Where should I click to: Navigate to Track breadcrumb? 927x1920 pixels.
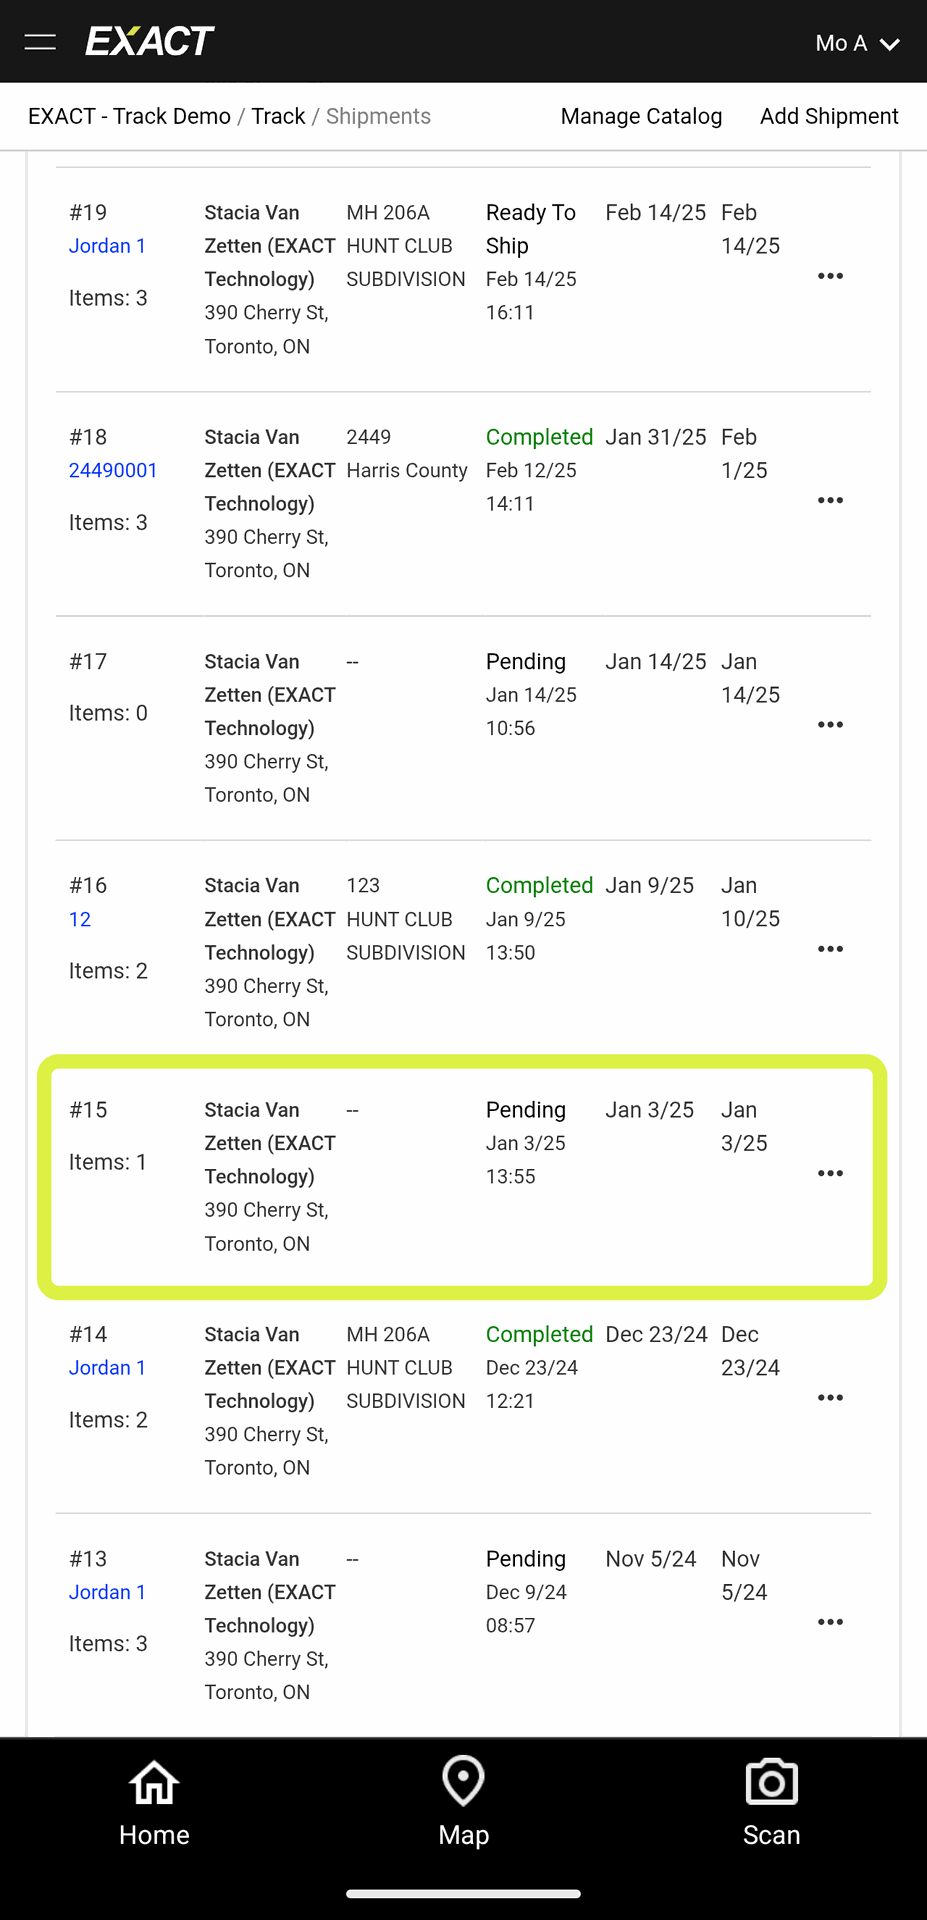(278, 116)
